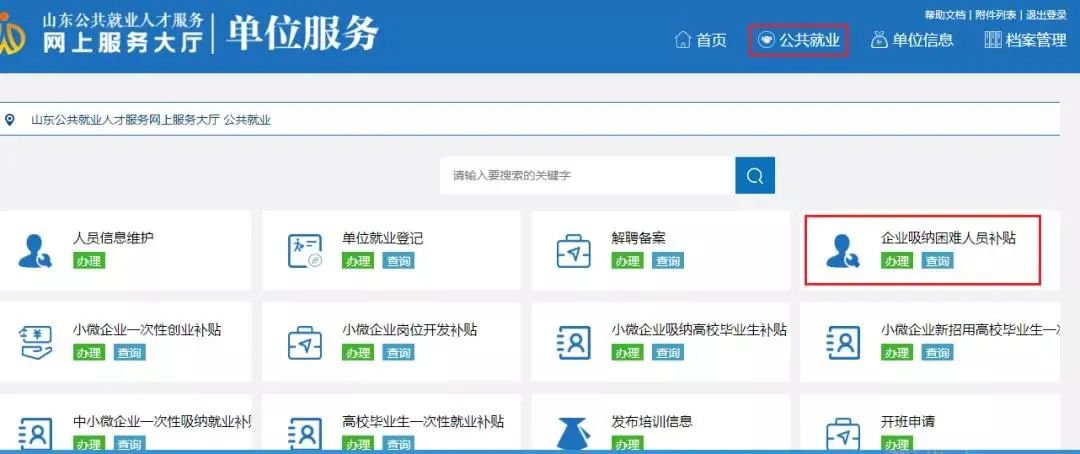Click the 小微企业岗位开发补贴 title text

[410, 330]
